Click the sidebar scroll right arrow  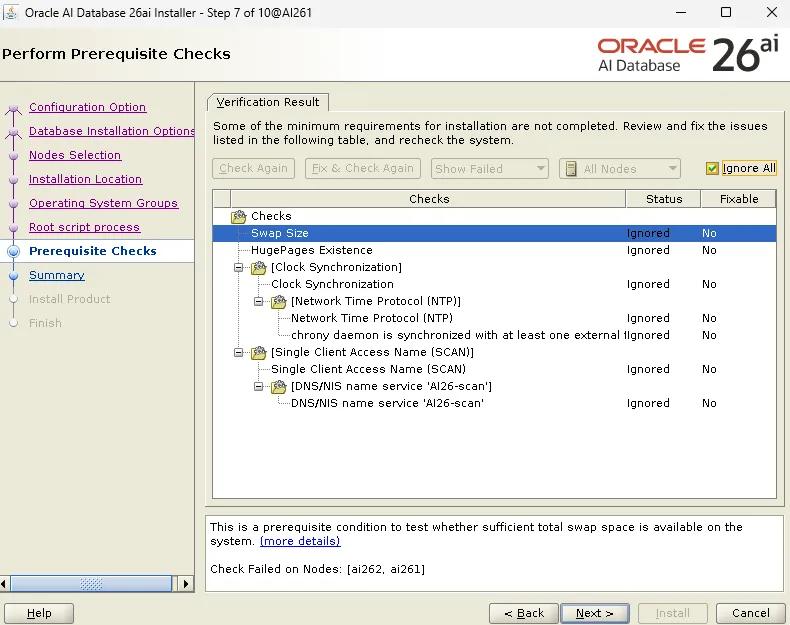click(x=185, y=584)
